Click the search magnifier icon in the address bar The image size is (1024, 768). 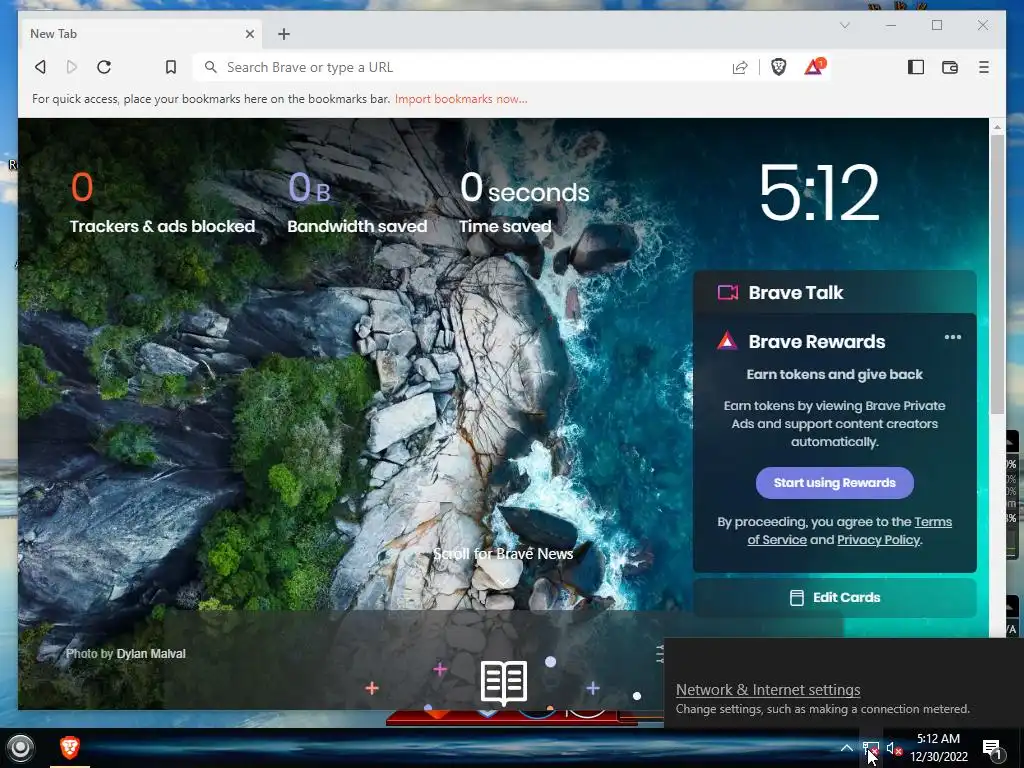click(210, 67)
